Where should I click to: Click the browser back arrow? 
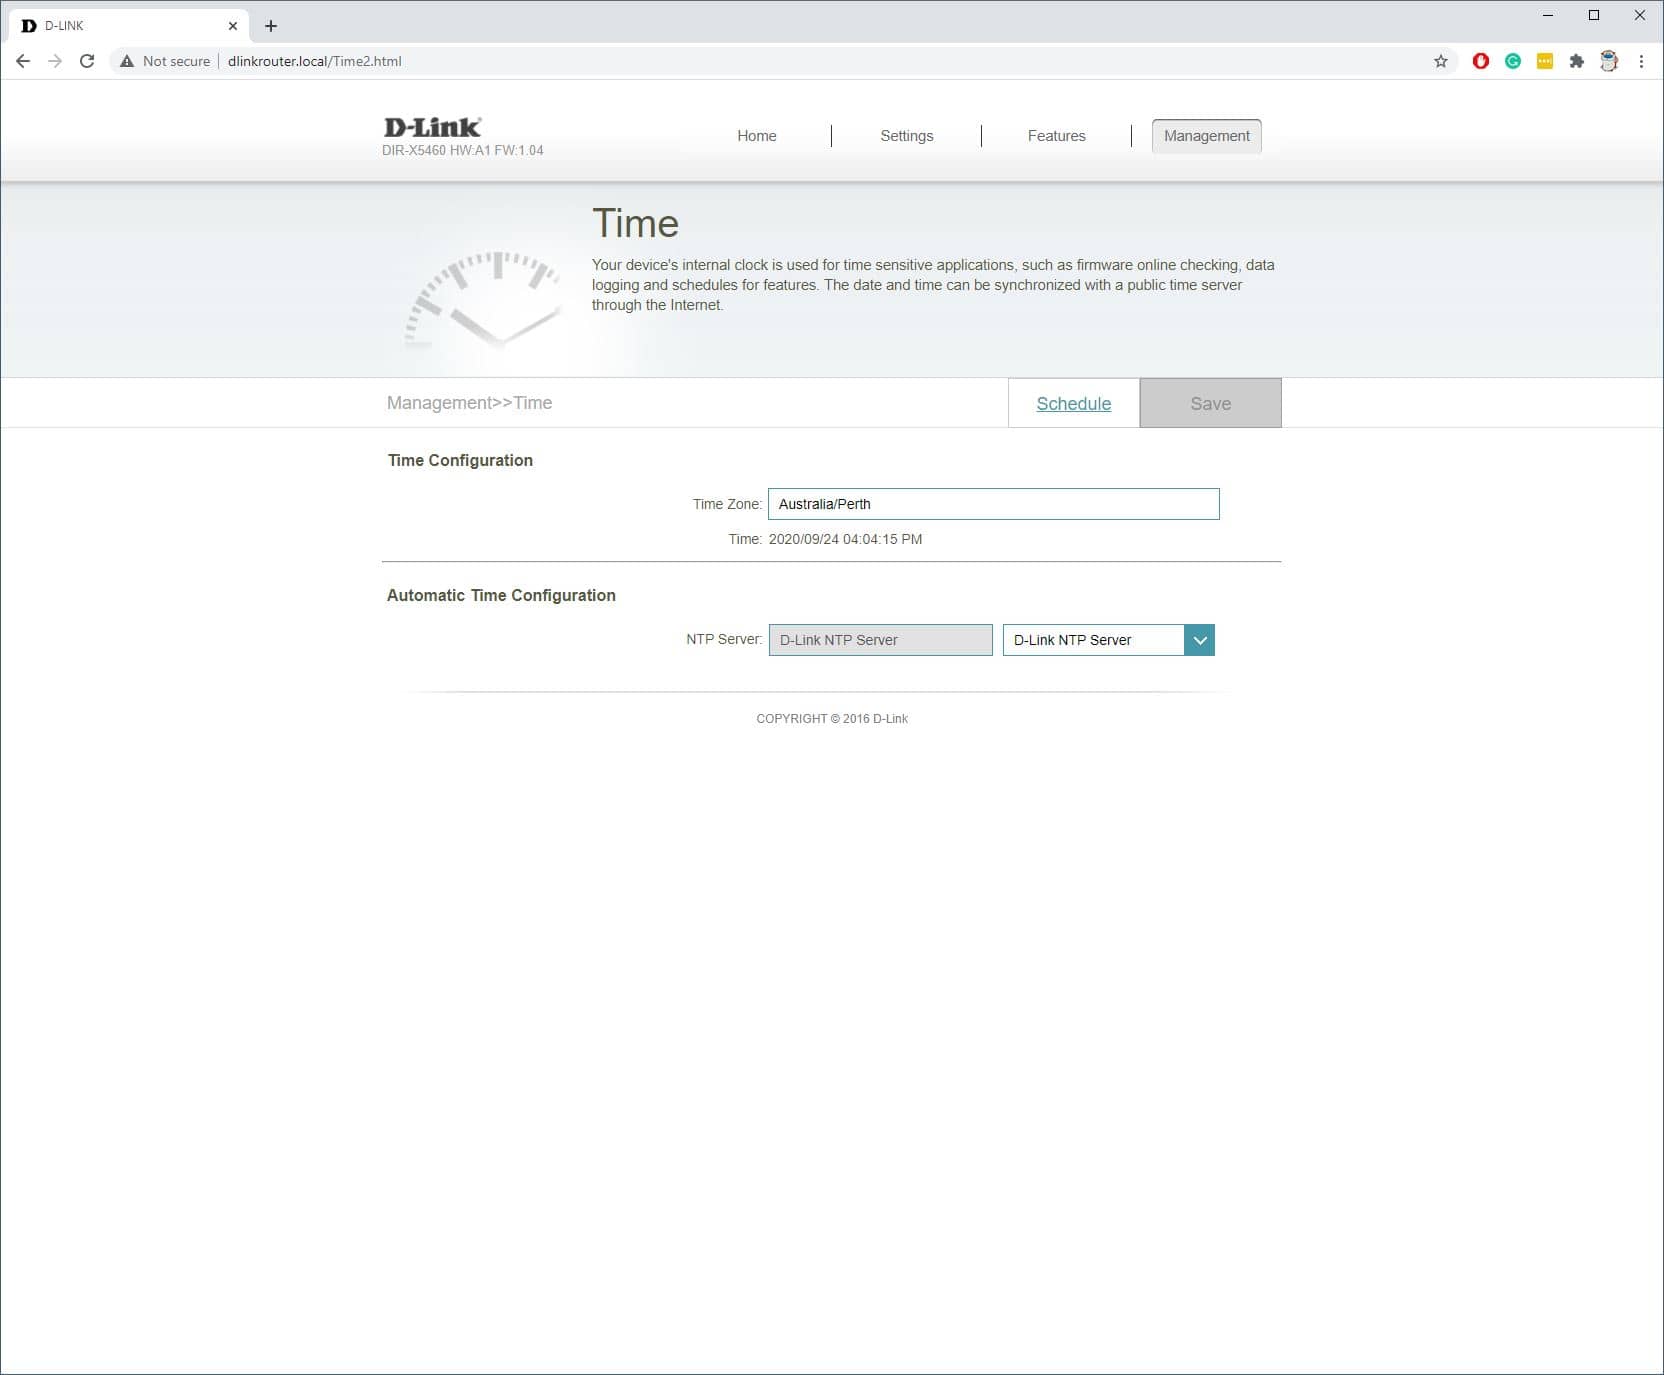23,61
